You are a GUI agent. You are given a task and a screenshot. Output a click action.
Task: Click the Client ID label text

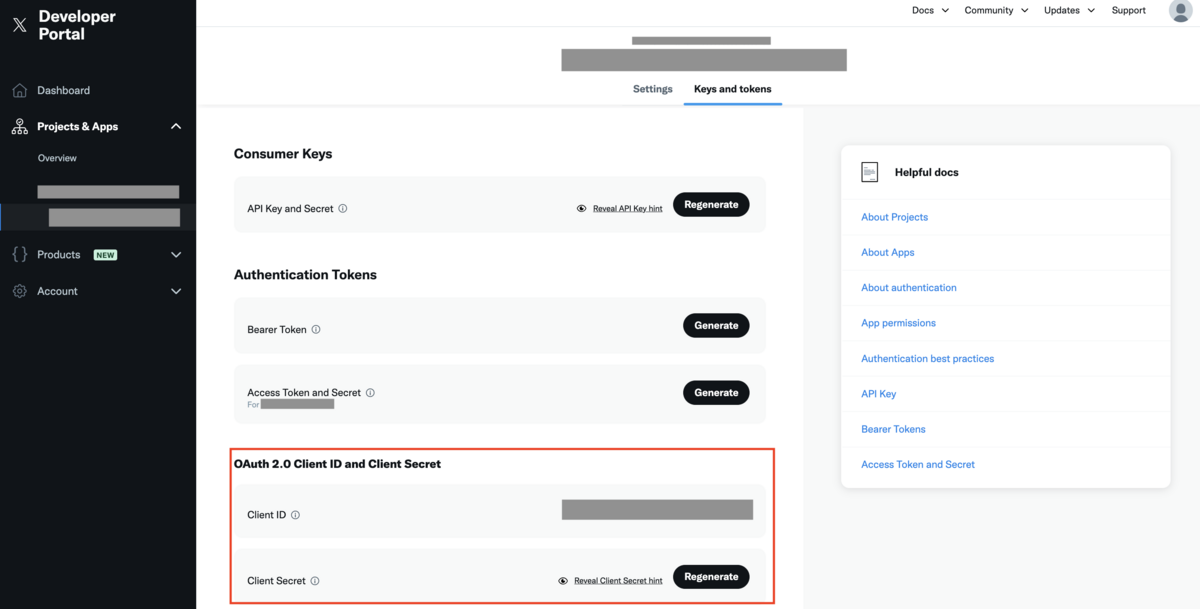pos(267,515)
